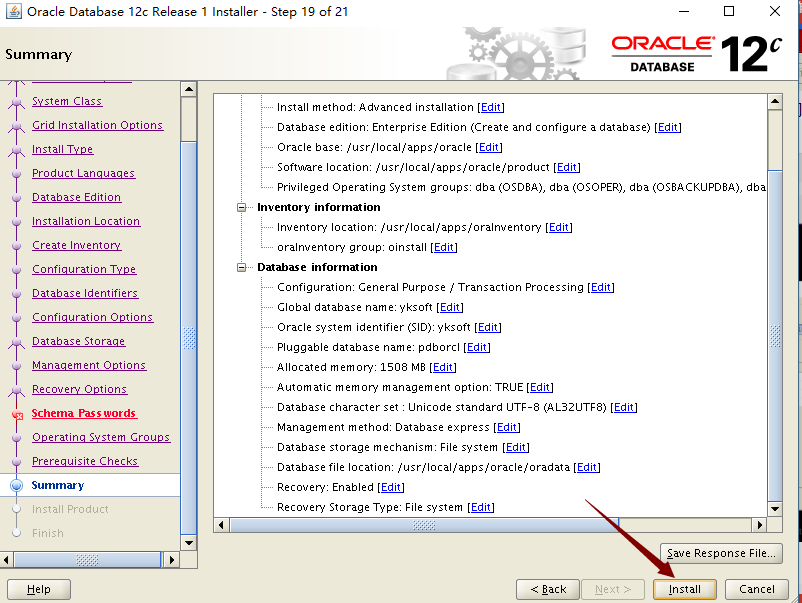802x603 pixels.
Task: Go to Grid Installation Options step
Action: (97, 125)
